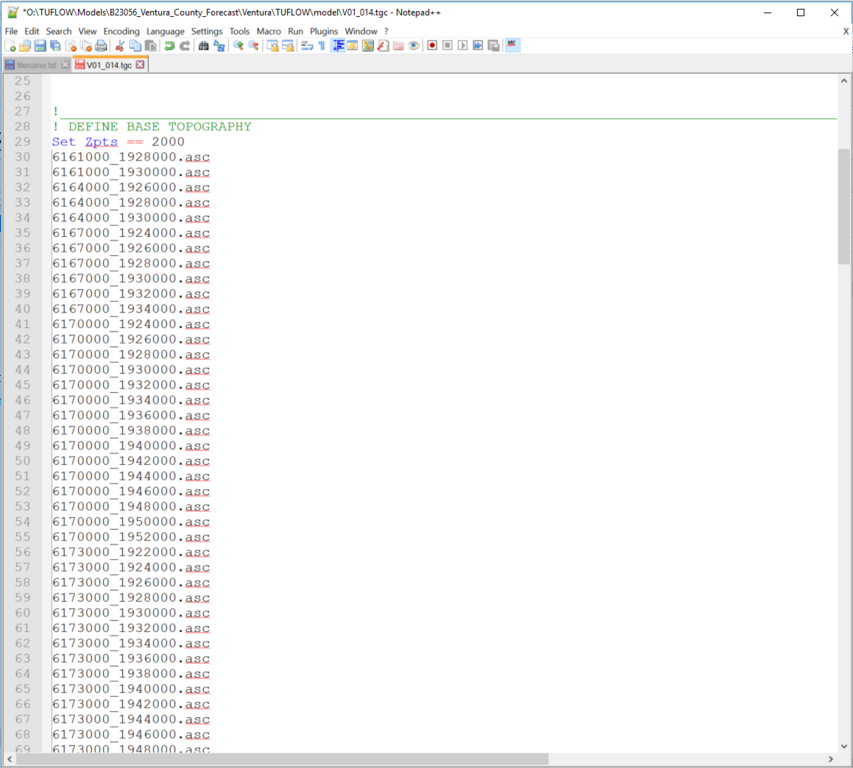
Task: Open the Settings menu
Action: coord(207,31)
